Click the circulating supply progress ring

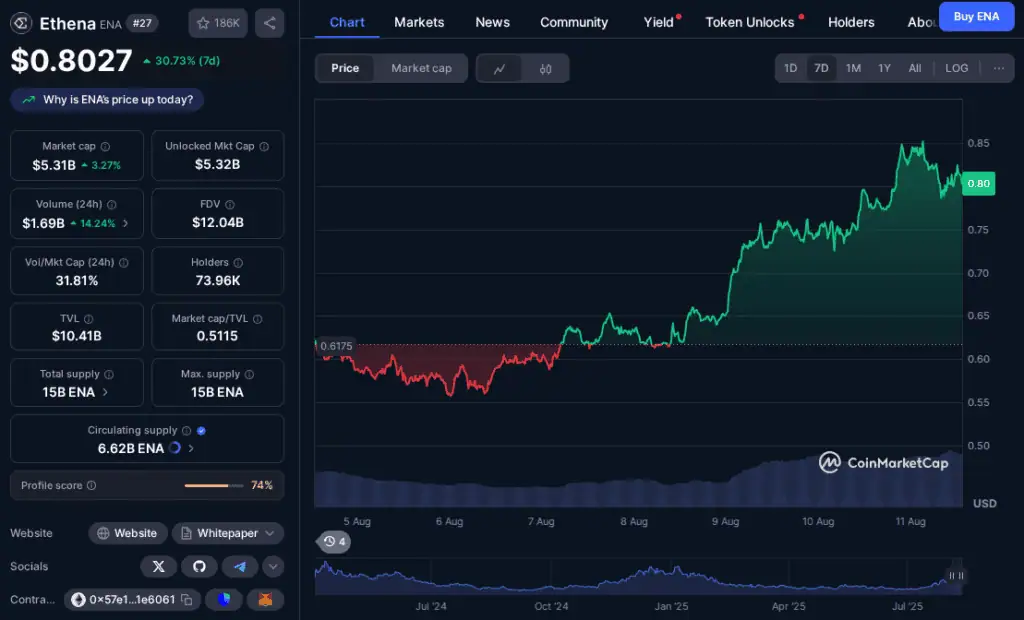pyautogui.click(x=174, y=448)
